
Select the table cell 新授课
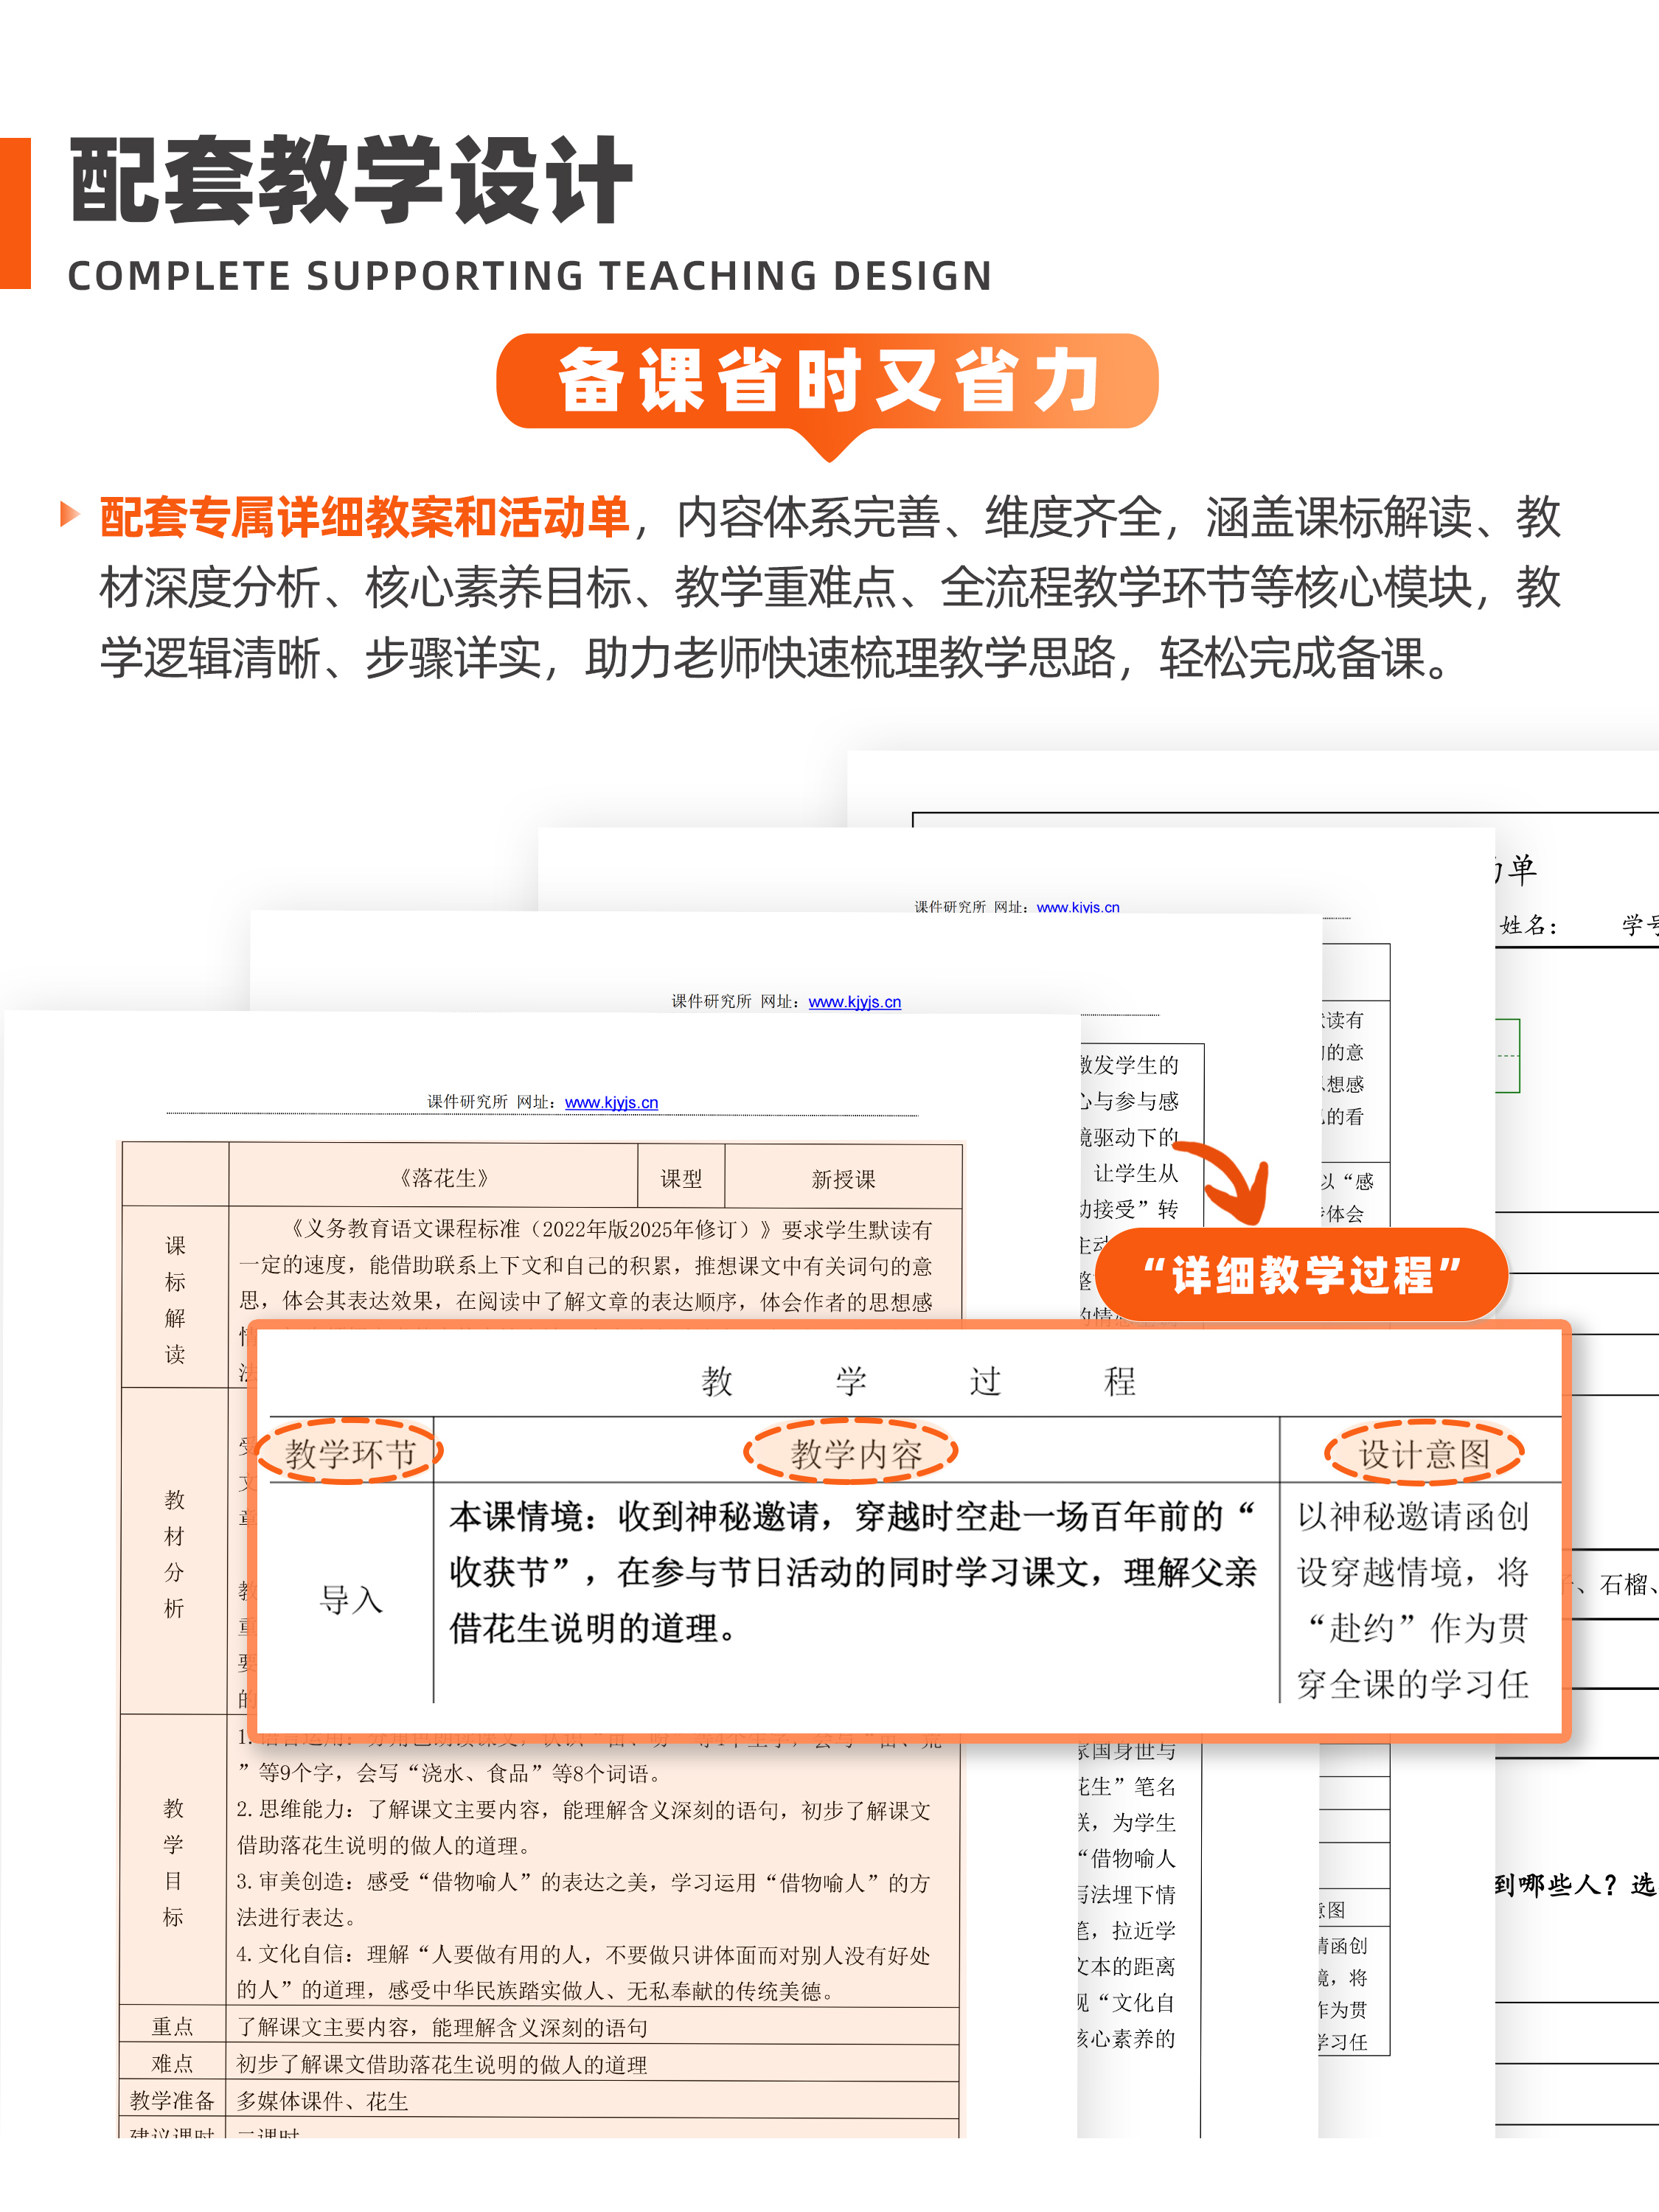click(843, 1178)
